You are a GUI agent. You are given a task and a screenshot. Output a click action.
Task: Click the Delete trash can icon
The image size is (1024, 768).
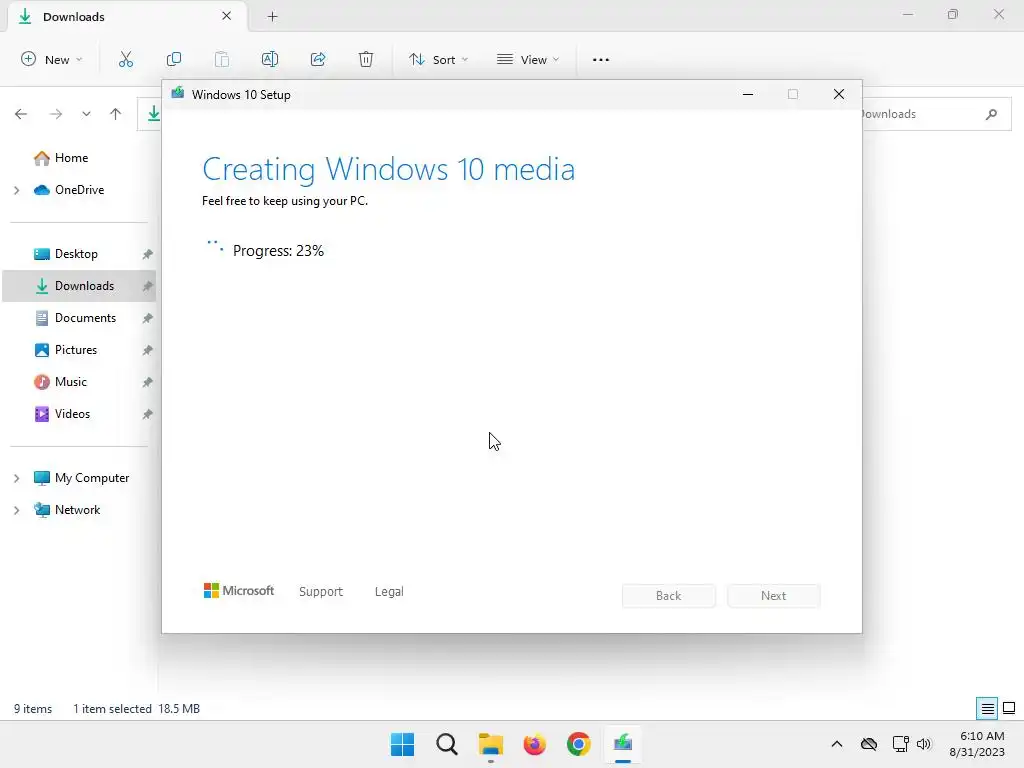coord(366,59)
